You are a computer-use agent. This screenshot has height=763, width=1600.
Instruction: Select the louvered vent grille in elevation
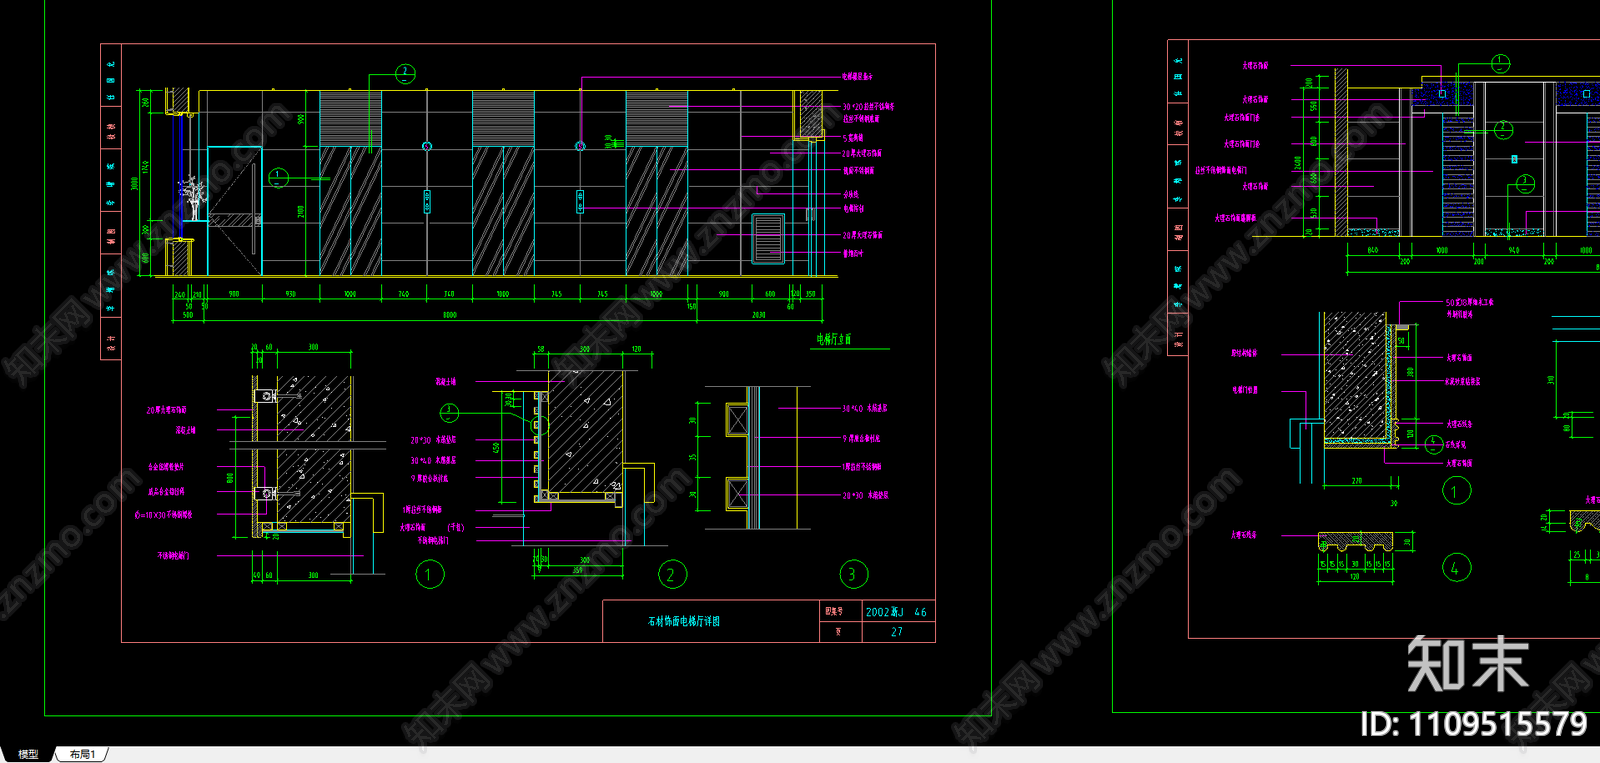click(x=768, y=239)
